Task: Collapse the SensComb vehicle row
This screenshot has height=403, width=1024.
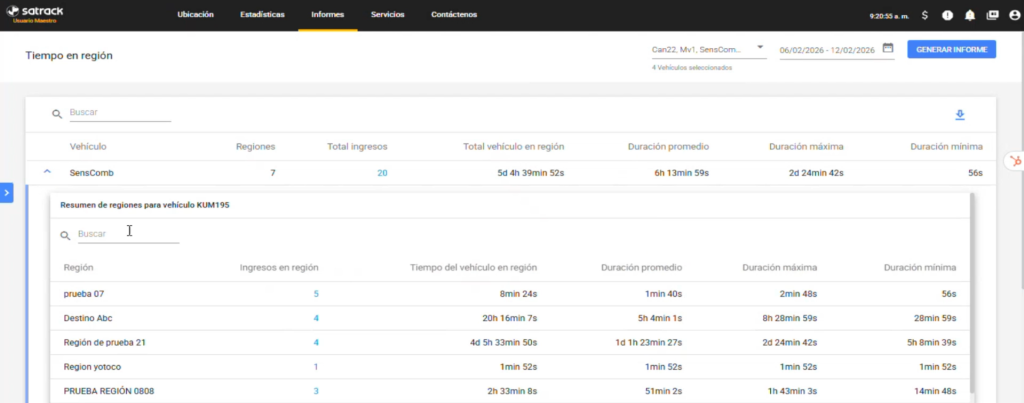Action: [x=46, y=172]
